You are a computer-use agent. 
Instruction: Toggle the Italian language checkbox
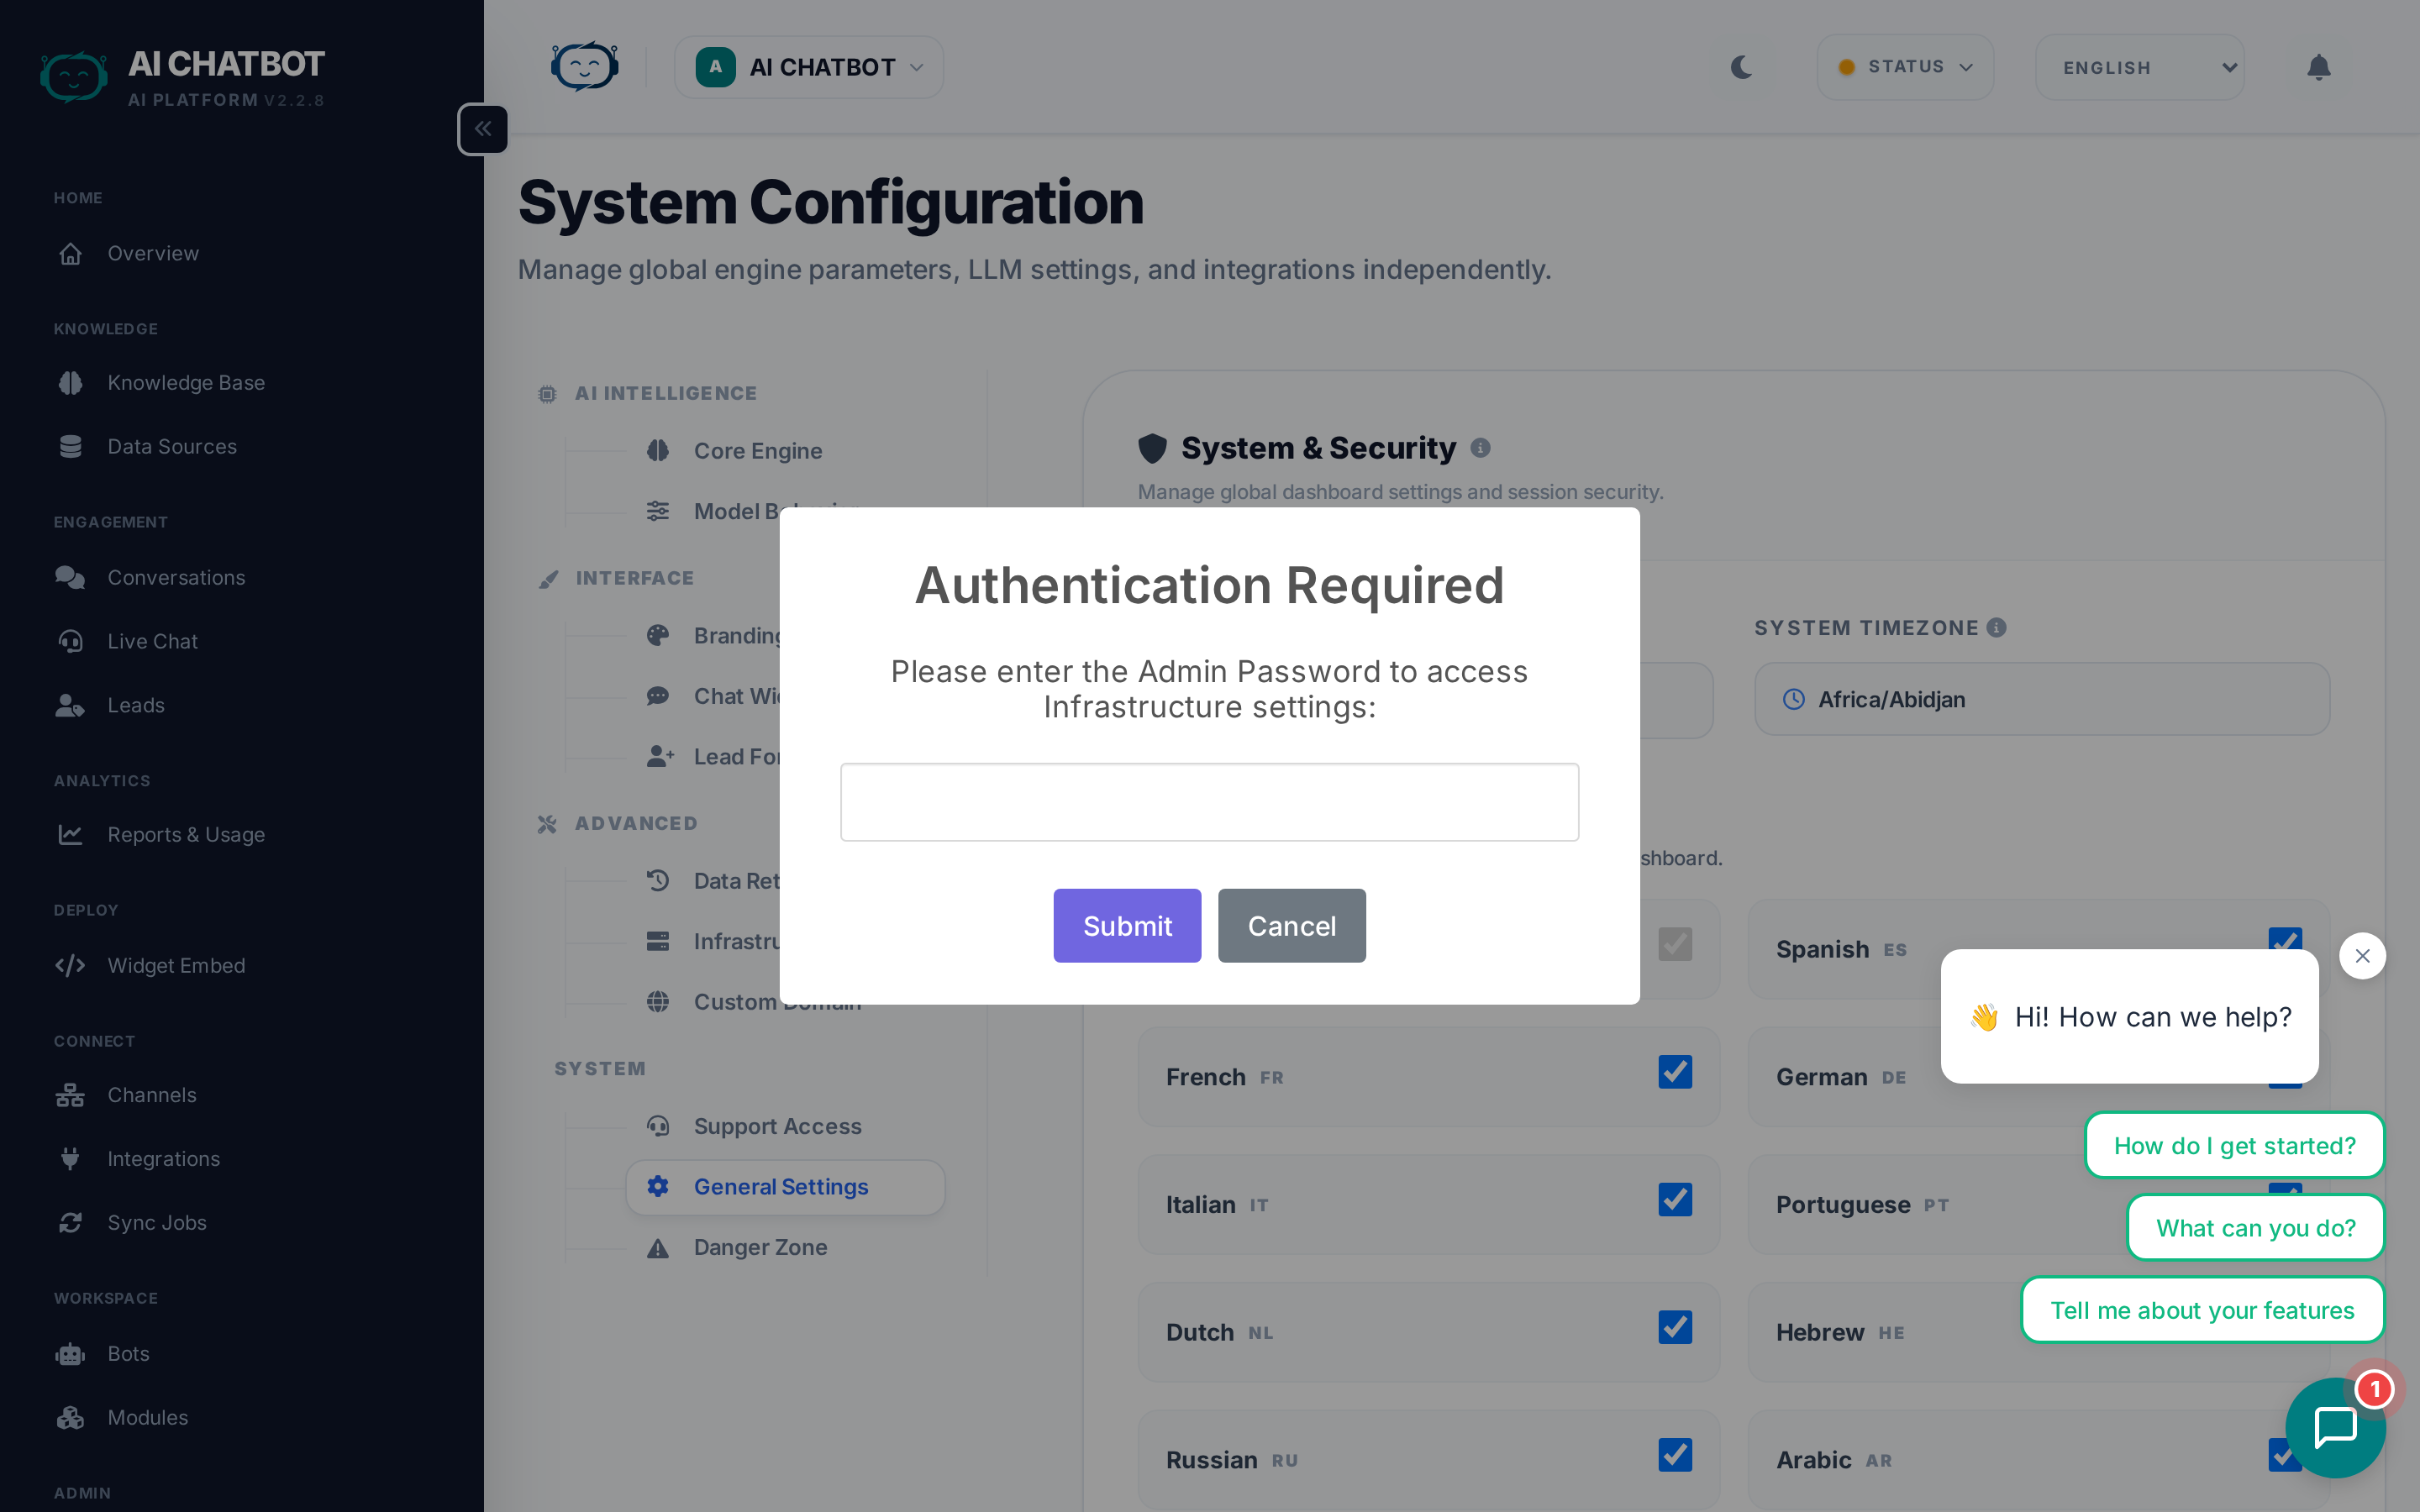pyautogui.click(x=1674, y=1200)
